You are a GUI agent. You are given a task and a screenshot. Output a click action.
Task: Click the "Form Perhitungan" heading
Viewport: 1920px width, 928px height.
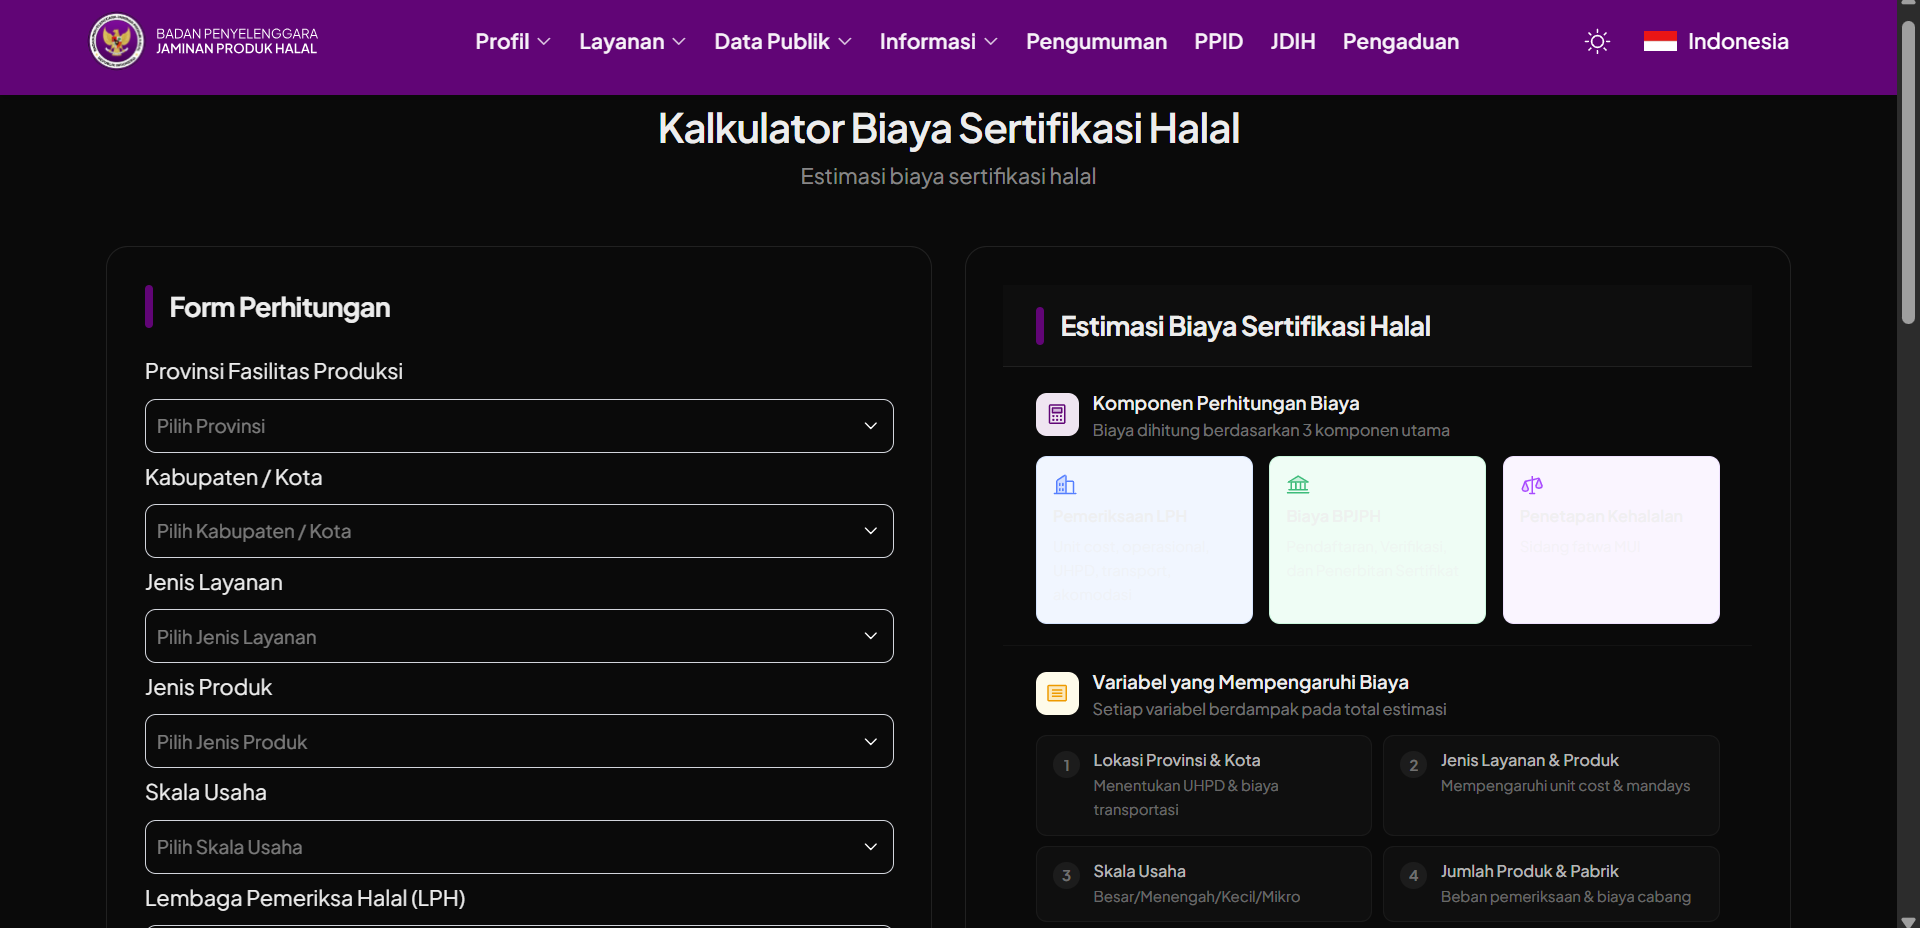click(x=280, y=307)
